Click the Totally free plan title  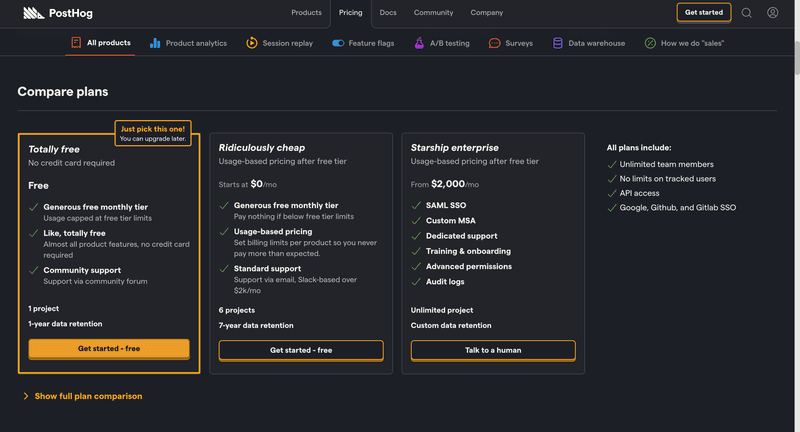pos(54,149)
